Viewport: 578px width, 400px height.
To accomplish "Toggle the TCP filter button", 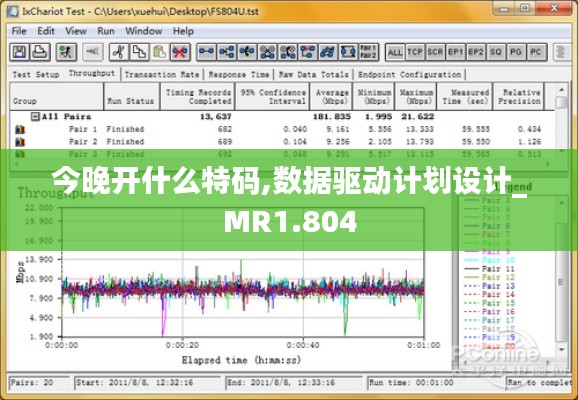I will click(415, 52).
